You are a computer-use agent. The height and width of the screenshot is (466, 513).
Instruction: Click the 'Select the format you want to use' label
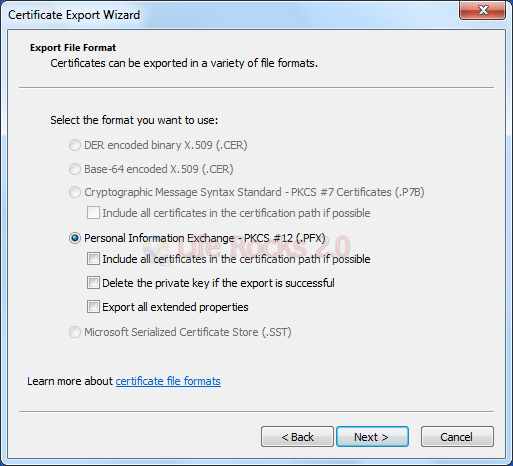(134, 120)
